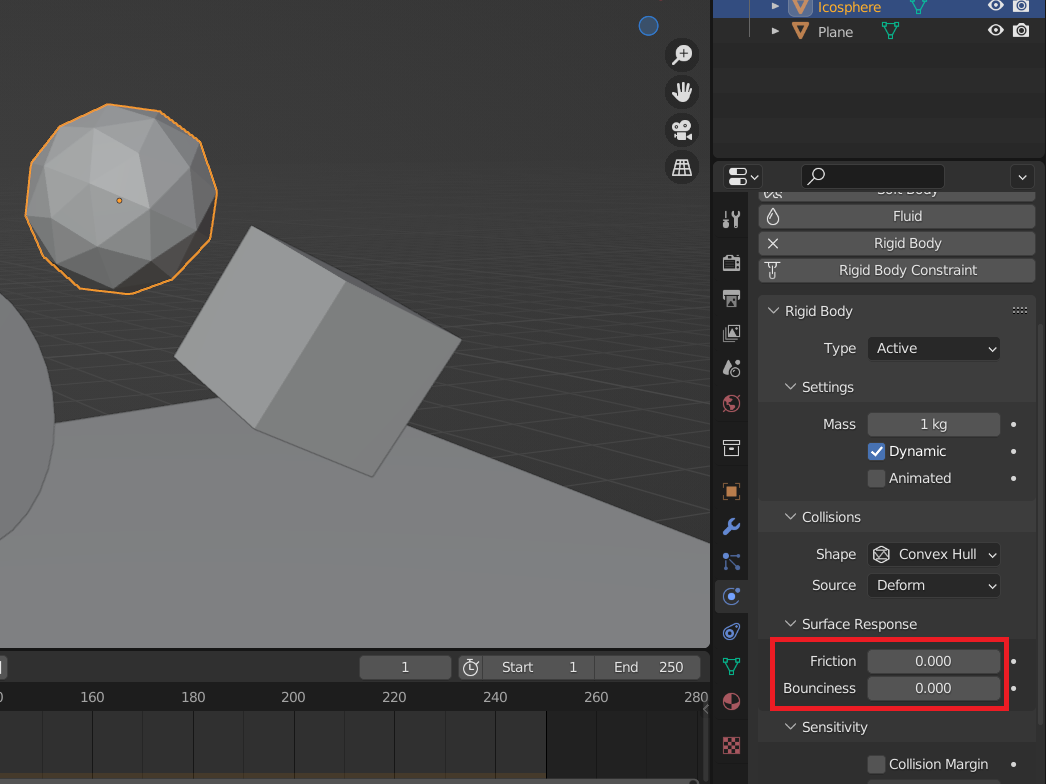Viewport: 1046px width, 784px height.
Task: Open the World properties globe icon
Action: coord(731,404)
